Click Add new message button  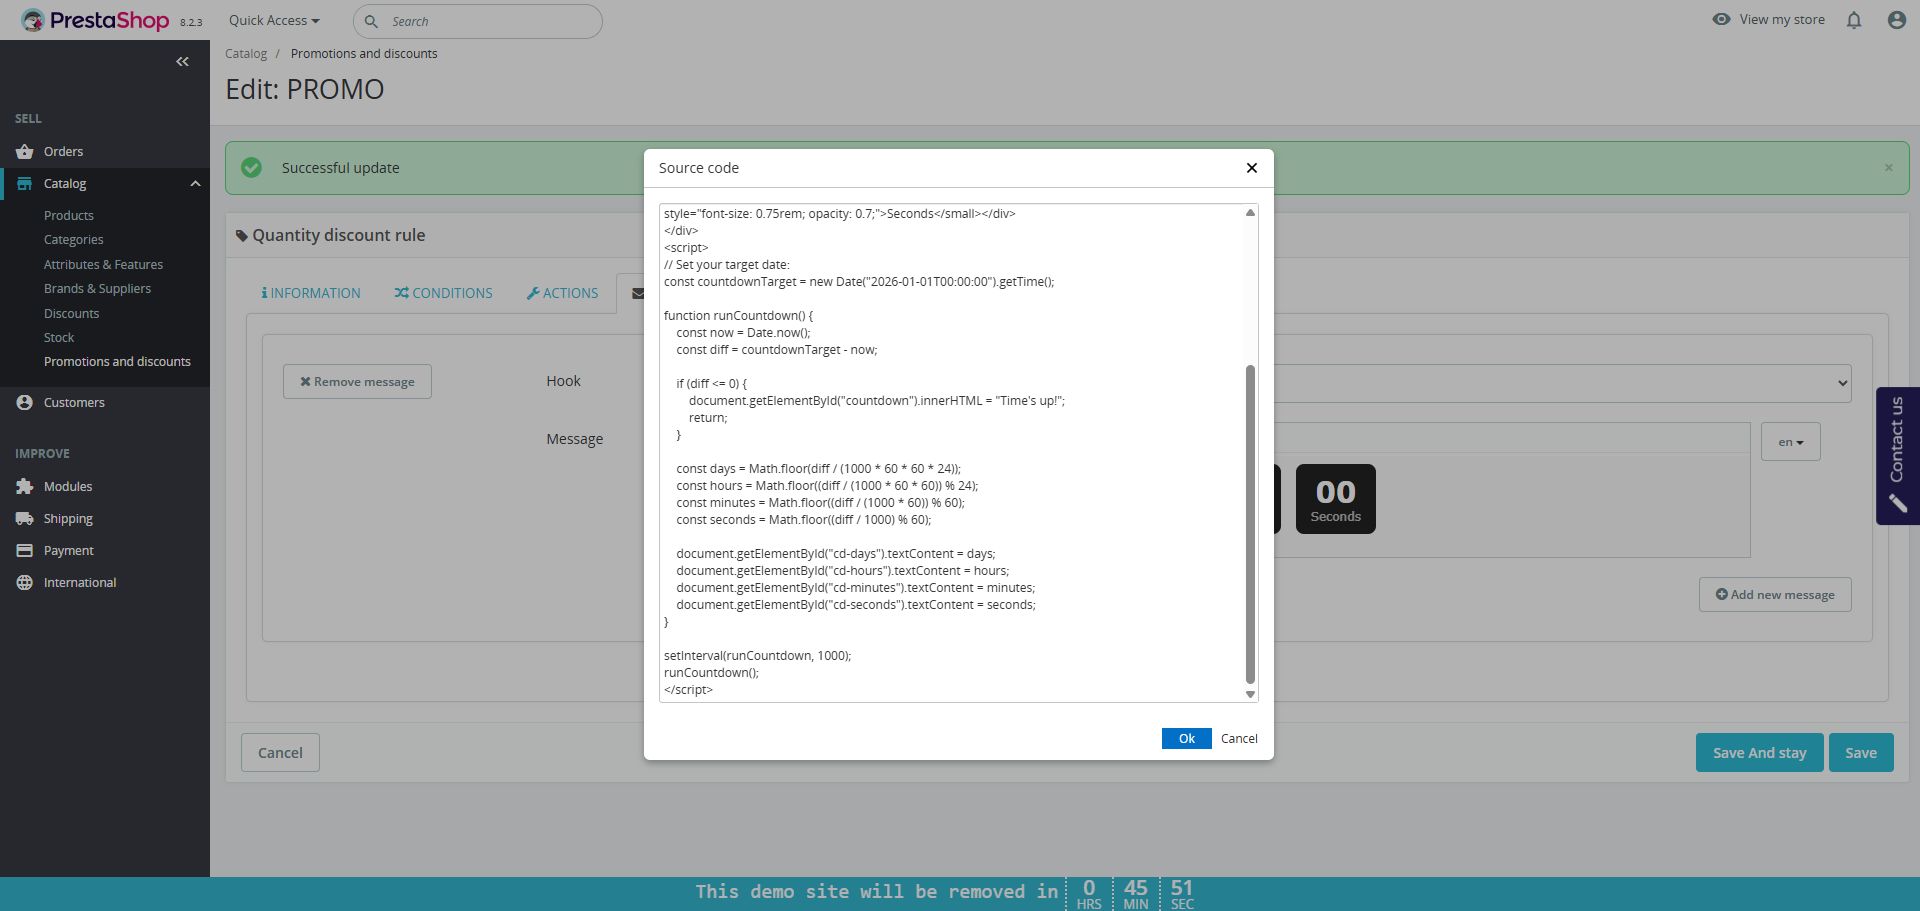click(x=1775, y=595)
